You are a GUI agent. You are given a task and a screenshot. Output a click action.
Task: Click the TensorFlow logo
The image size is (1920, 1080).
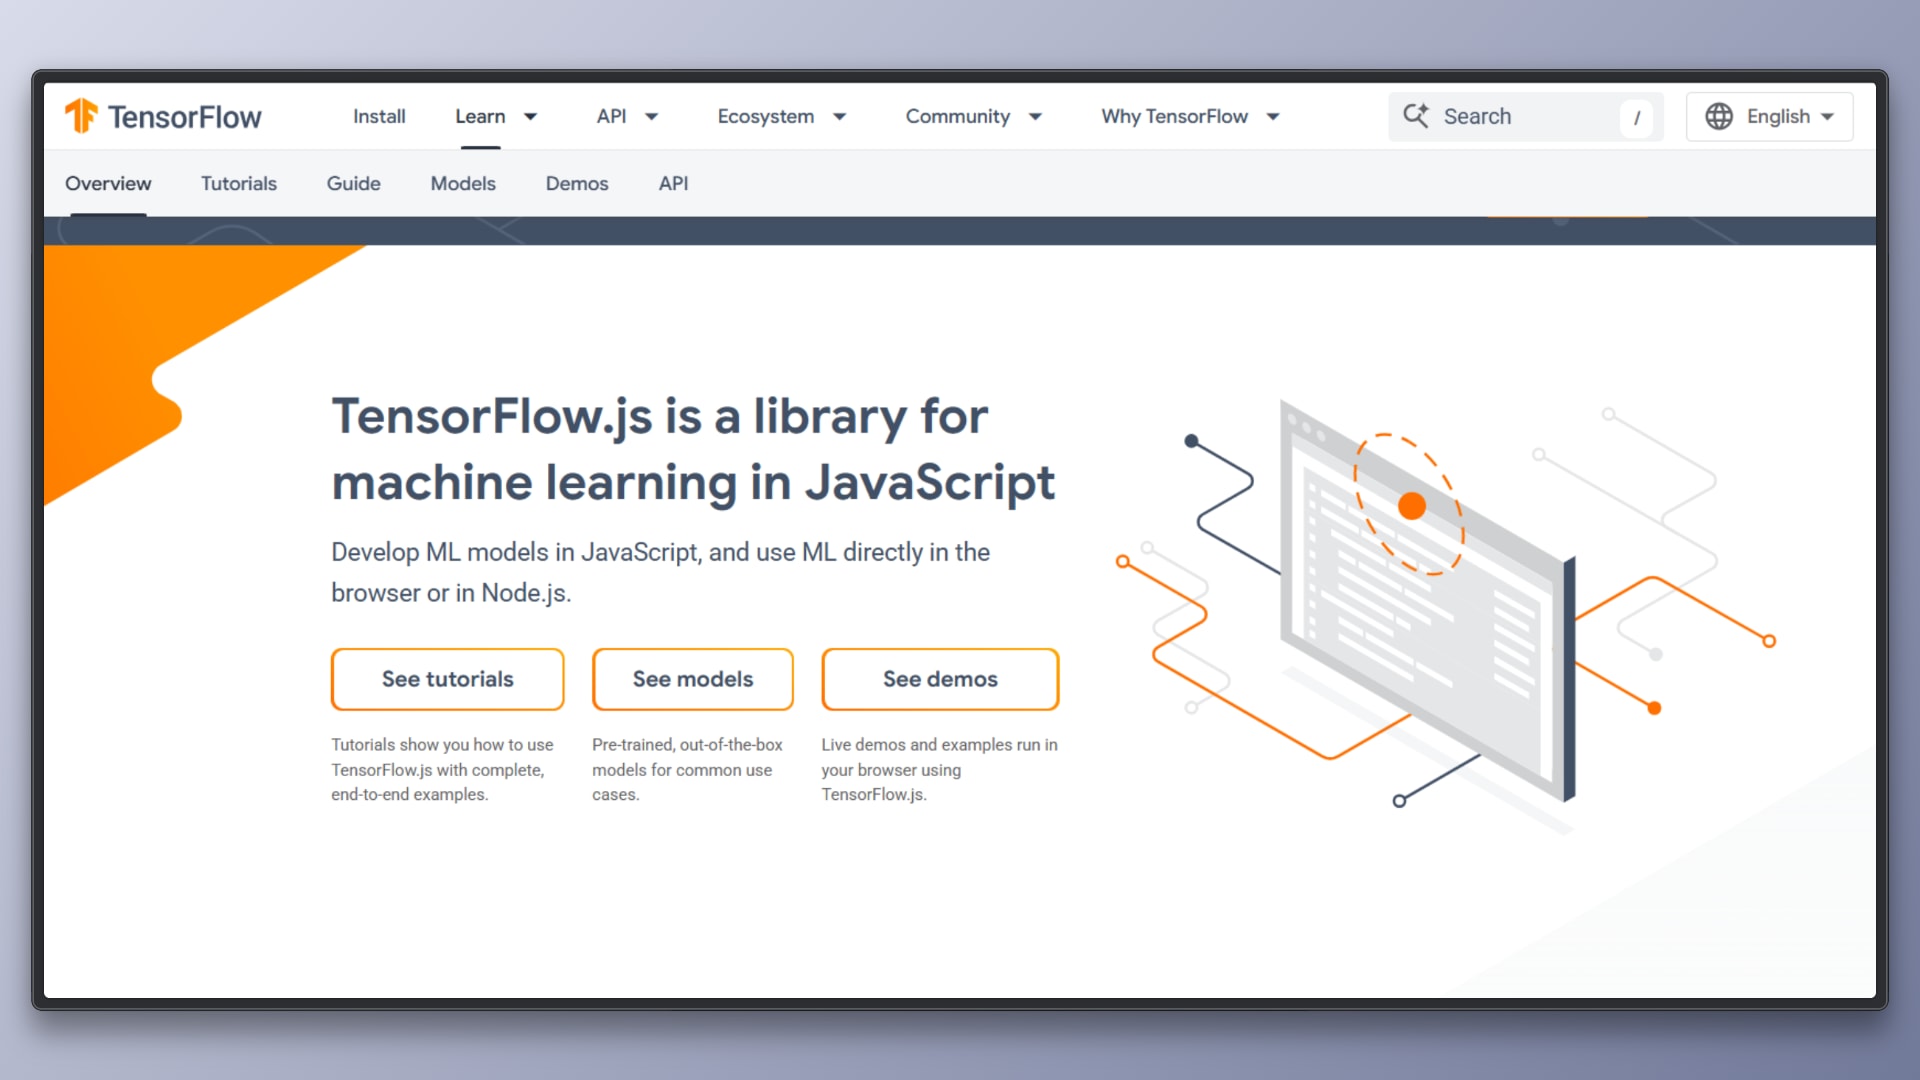click(163, 116)
